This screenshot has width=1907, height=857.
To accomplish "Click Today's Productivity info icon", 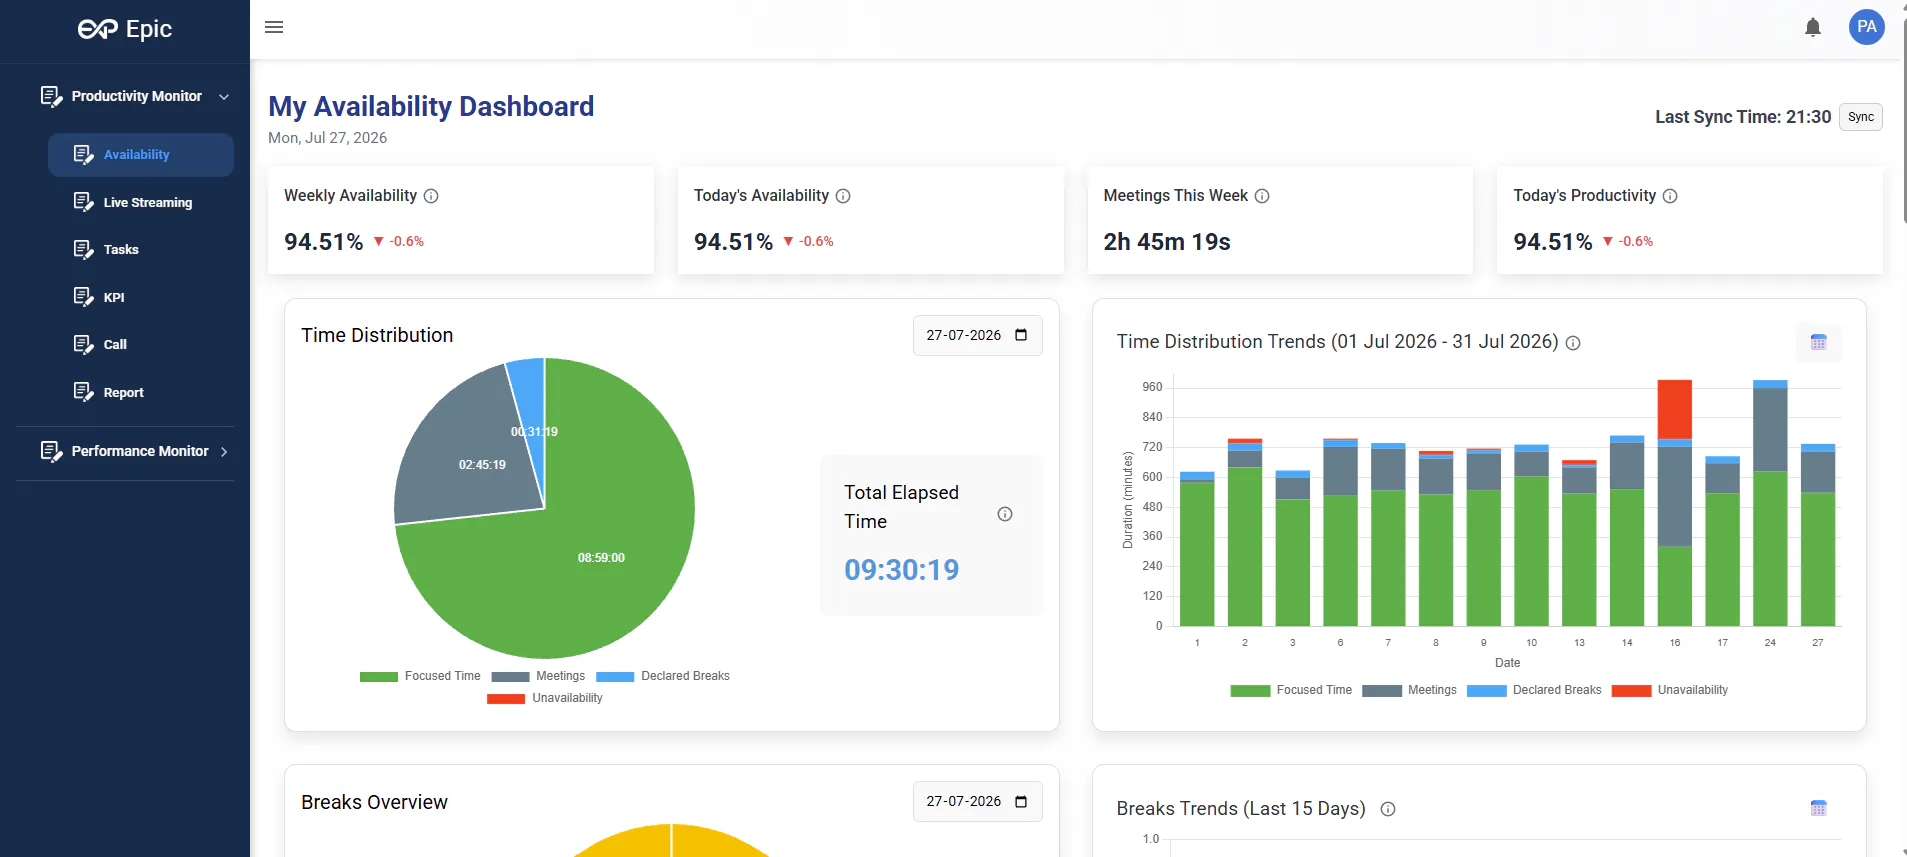I will (x=1670, y=196).
